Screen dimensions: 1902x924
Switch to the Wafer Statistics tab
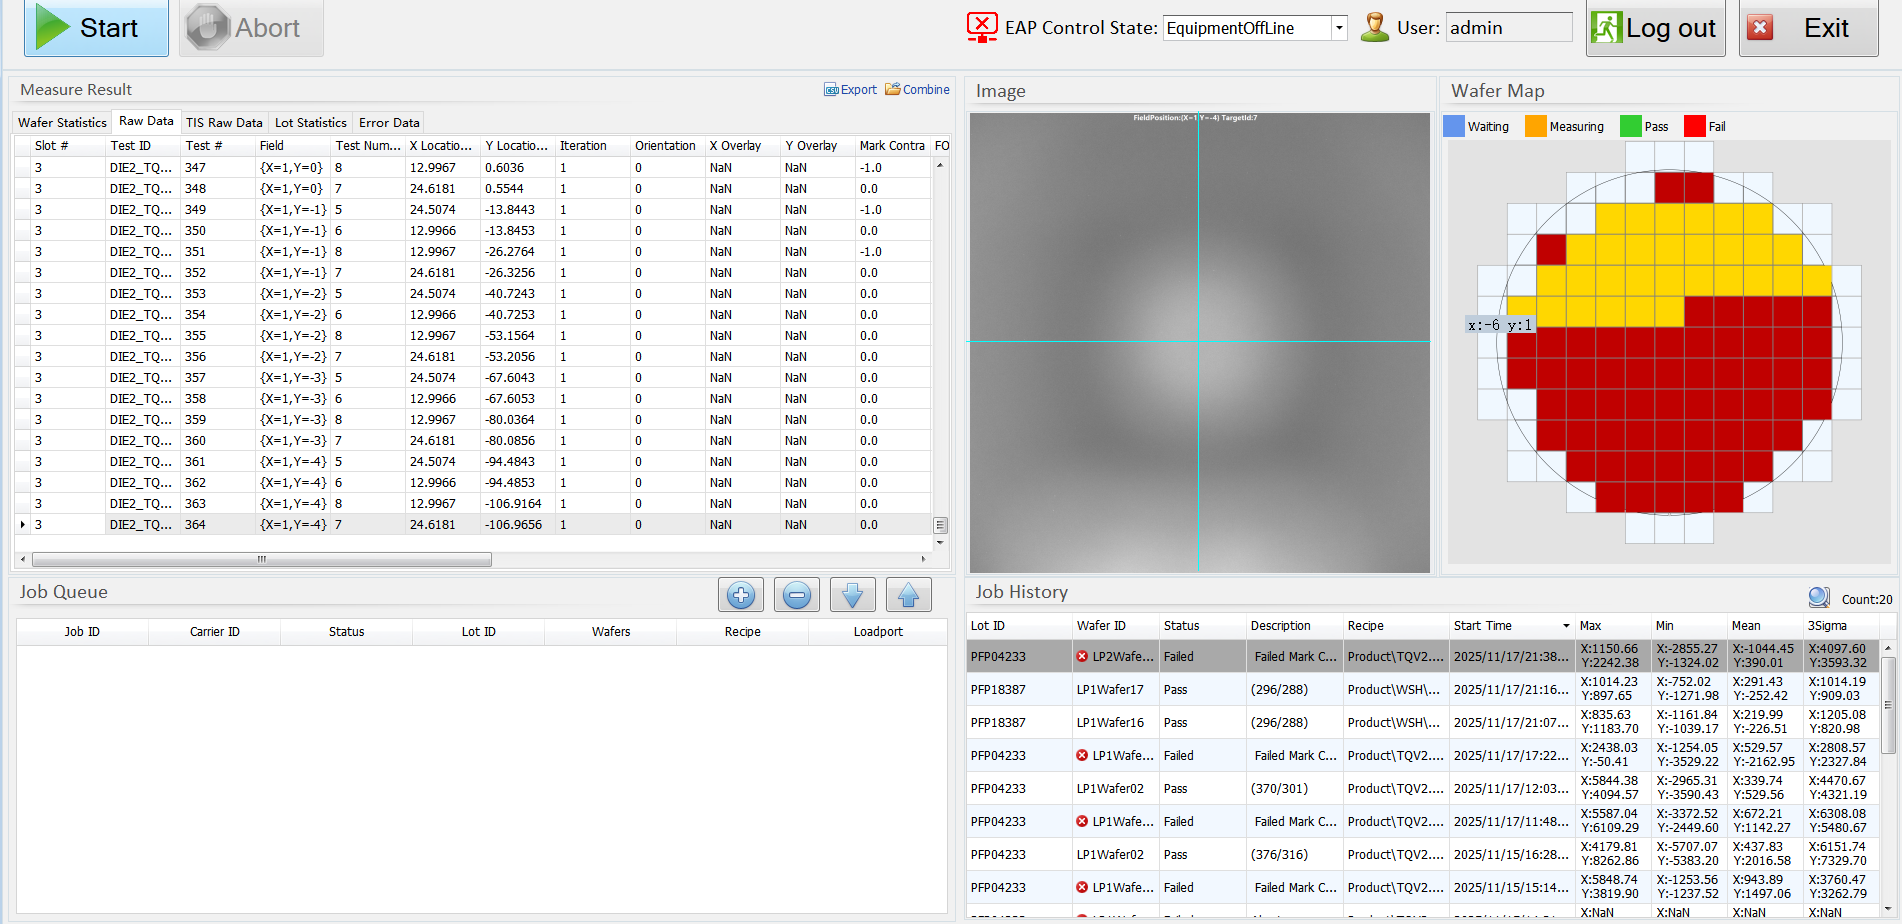pyautogui.click(x=62, y=122)
